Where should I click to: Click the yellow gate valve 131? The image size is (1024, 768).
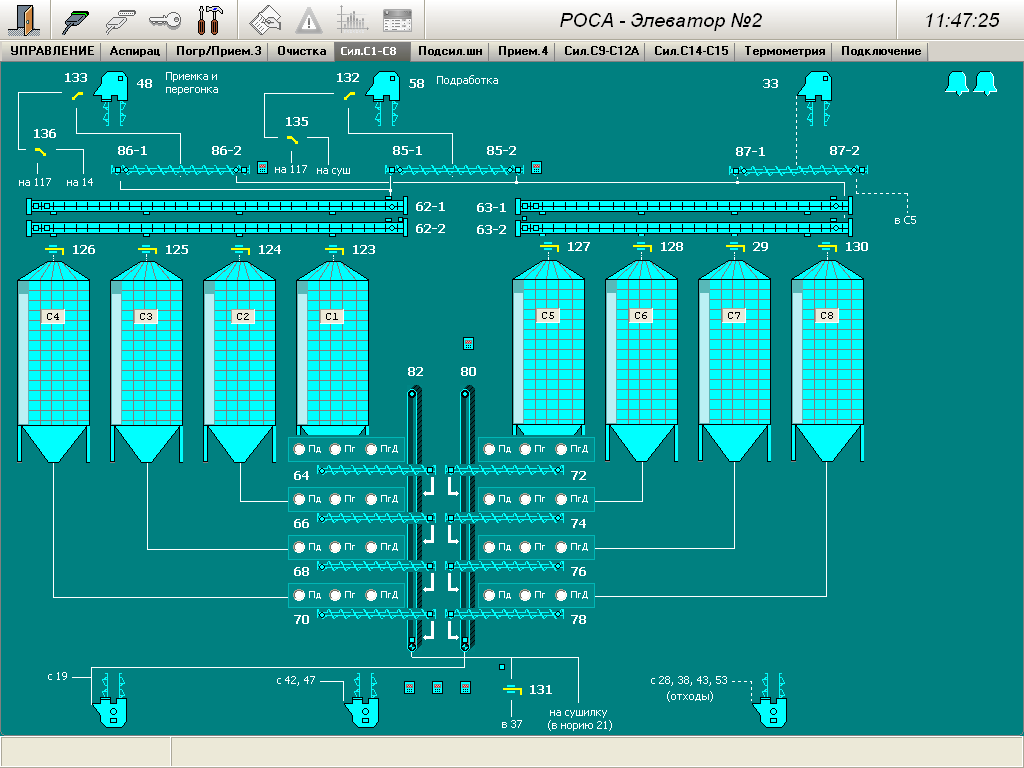(511, 690)
